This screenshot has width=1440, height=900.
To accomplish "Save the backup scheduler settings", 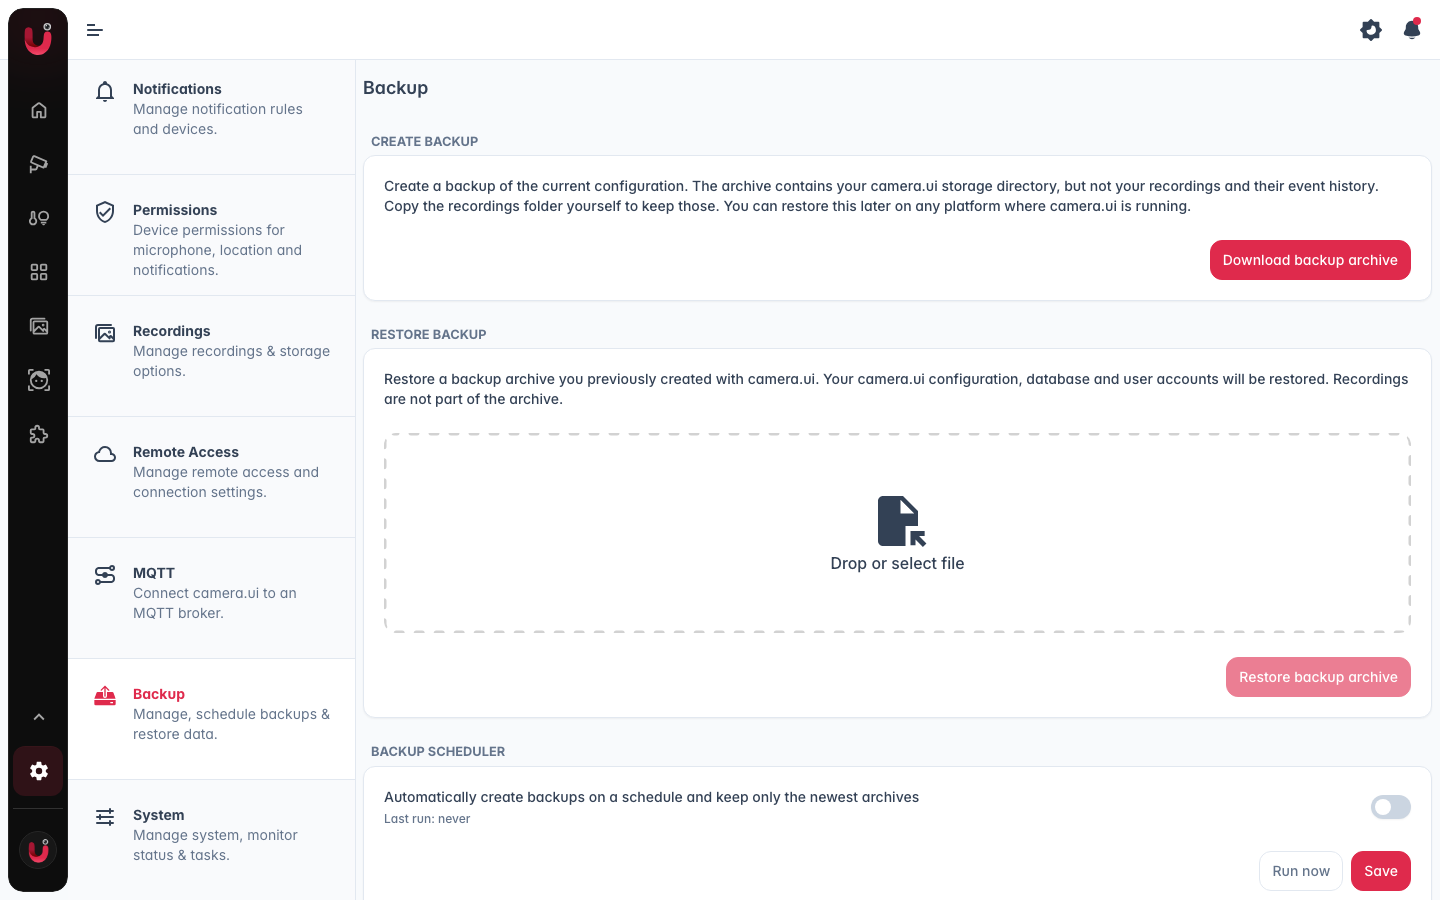I will [1381, 871].
